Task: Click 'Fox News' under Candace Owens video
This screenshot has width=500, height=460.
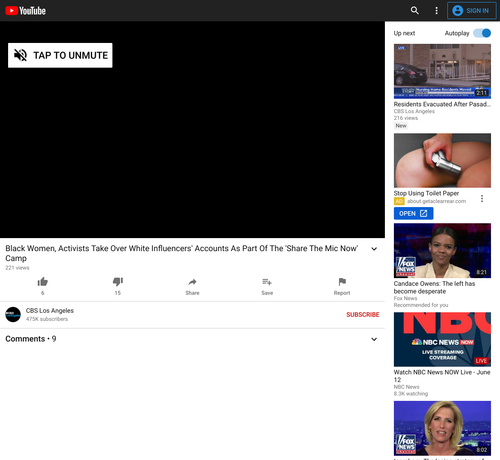Action: tap(405, 298)
